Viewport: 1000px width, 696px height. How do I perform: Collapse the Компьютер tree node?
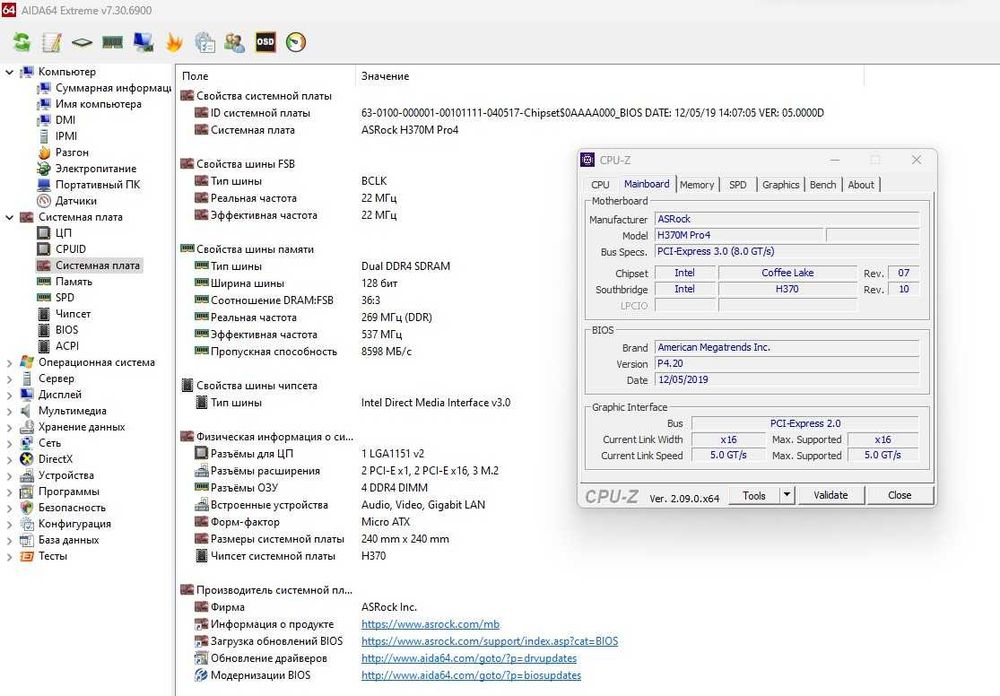pos(9,72)
